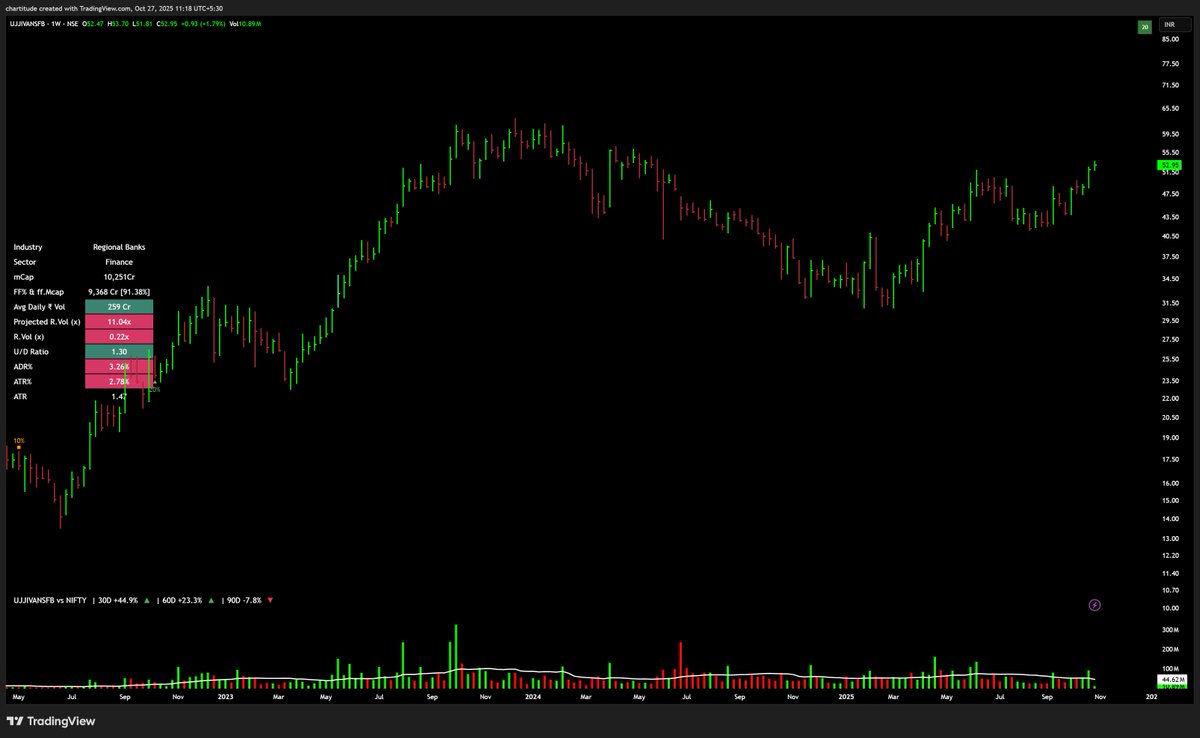Click the mCap value 10,251Cr
Image resolution: width=1200 pixels, height=738 pixels.
coord(119,275)
